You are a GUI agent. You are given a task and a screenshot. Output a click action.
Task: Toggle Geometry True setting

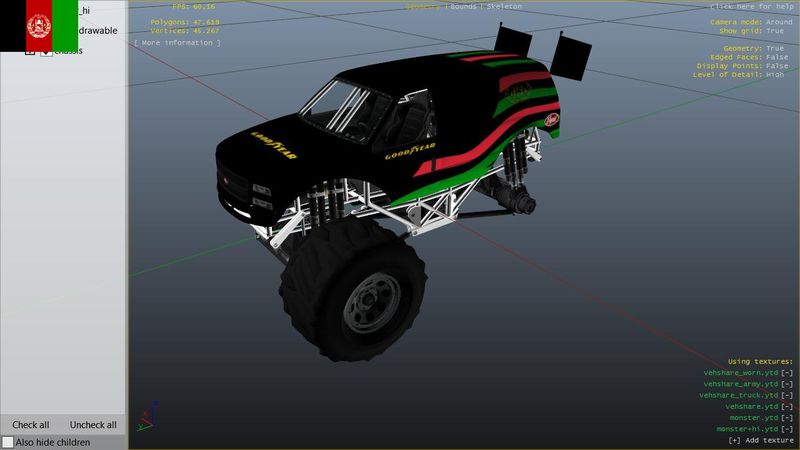774,48
